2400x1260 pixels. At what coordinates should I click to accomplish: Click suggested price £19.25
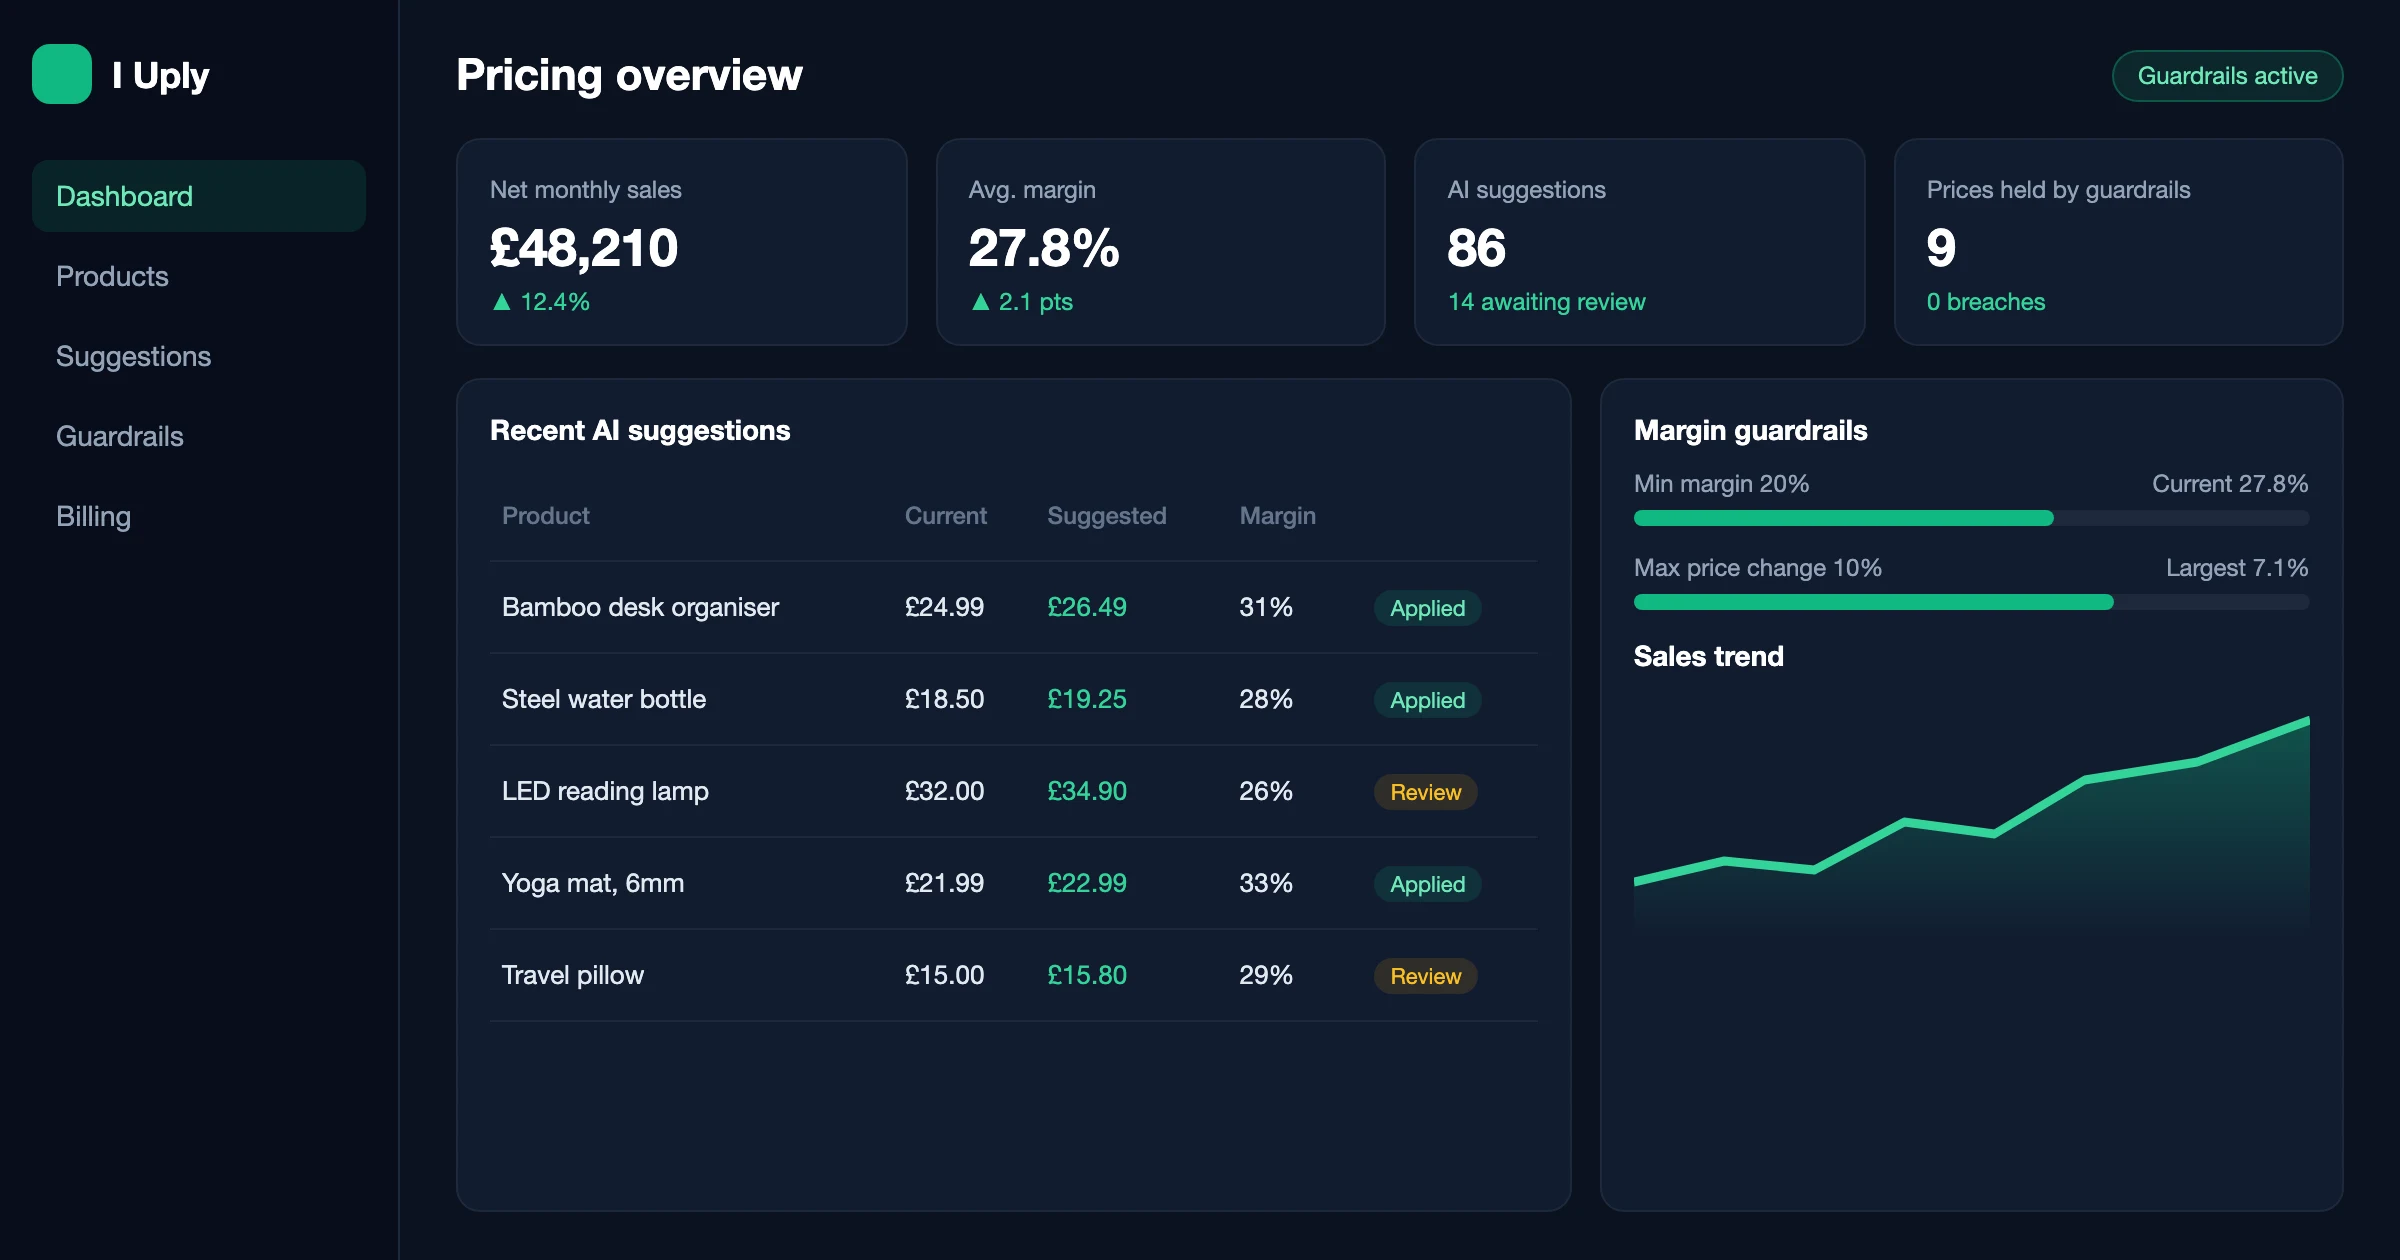click(1086, 699)
